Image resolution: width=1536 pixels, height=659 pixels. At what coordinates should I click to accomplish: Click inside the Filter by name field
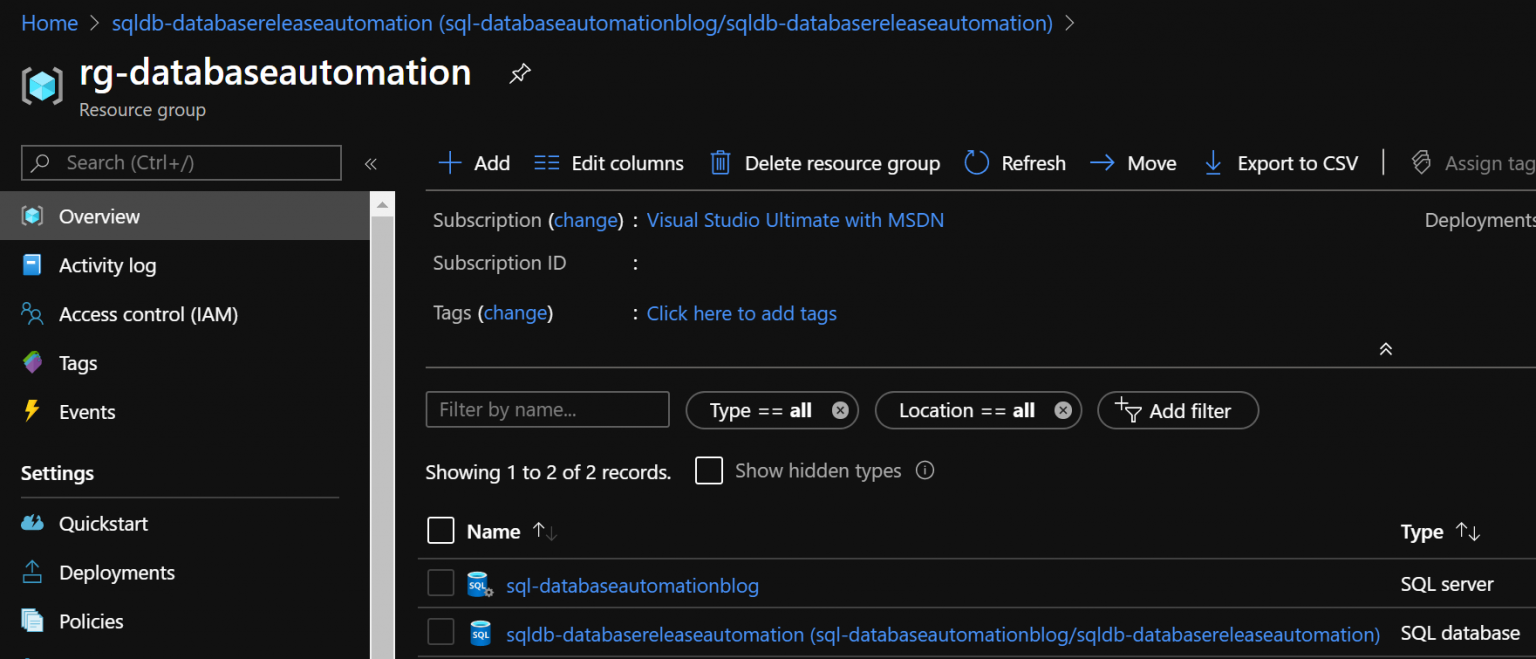pyautogui.click(x=547, y=410)
